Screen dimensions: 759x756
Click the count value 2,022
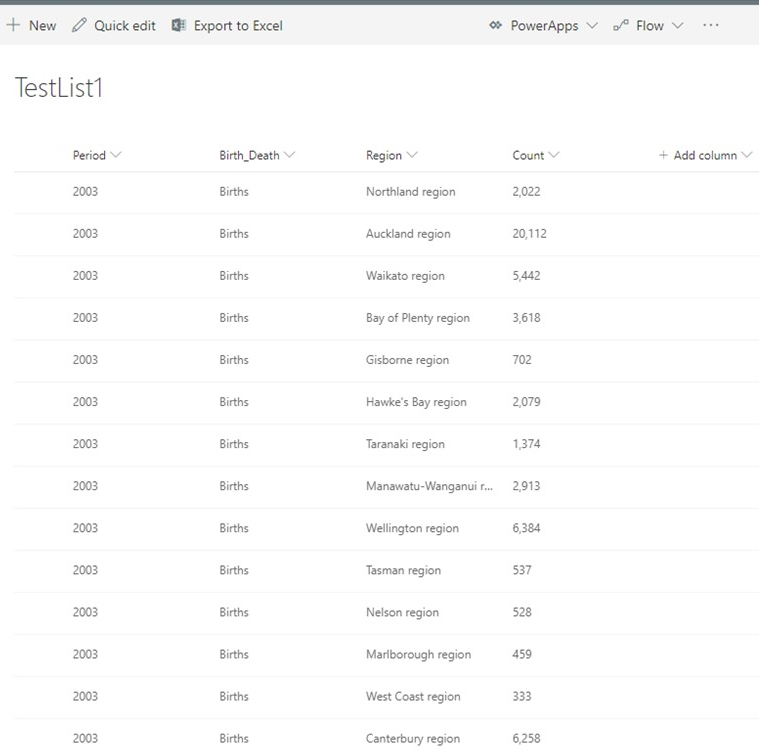pos(526,192)
